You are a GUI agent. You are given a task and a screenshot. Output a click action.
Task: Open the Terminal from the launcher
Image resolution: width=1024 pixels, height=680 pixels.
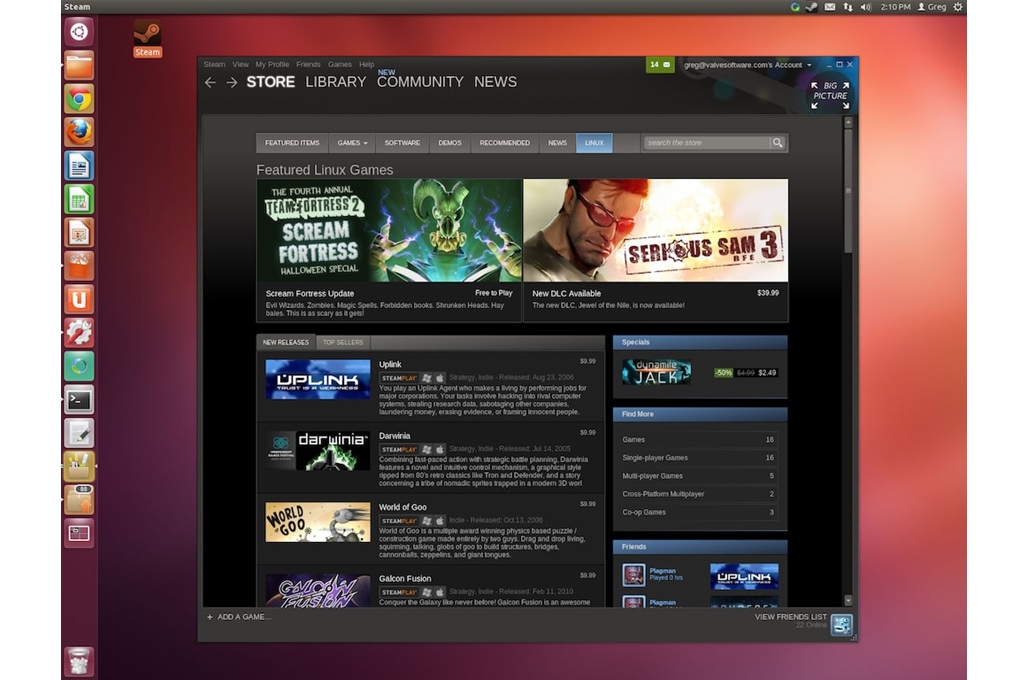(79, 400)
